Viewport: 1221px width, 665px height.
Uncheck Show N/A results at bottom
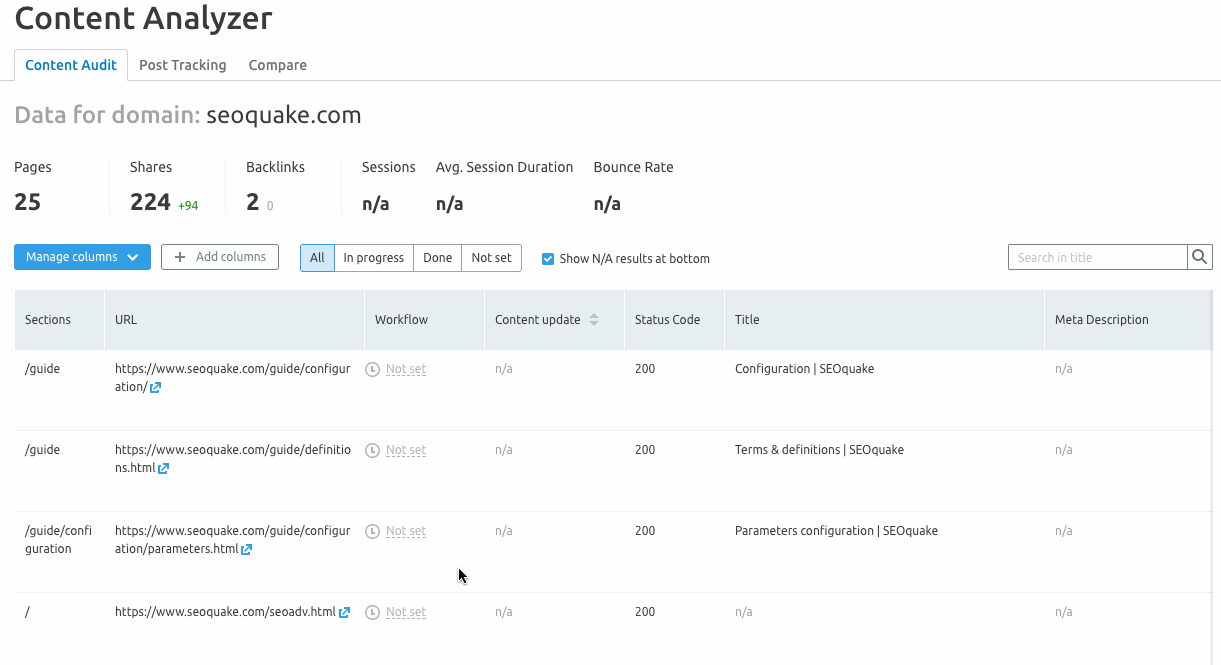tap(548, 259)
